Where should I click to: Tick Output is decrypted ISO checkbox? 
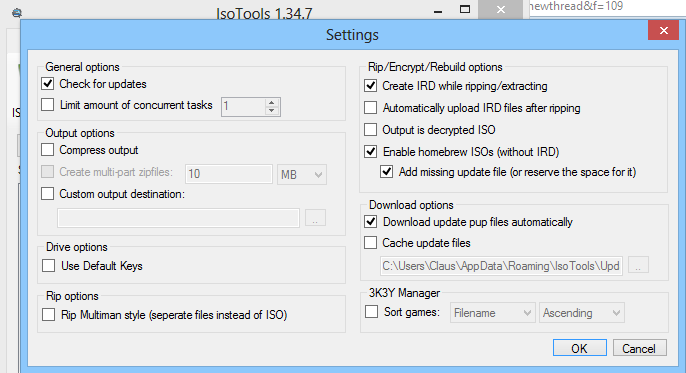[x=371, y=129]
